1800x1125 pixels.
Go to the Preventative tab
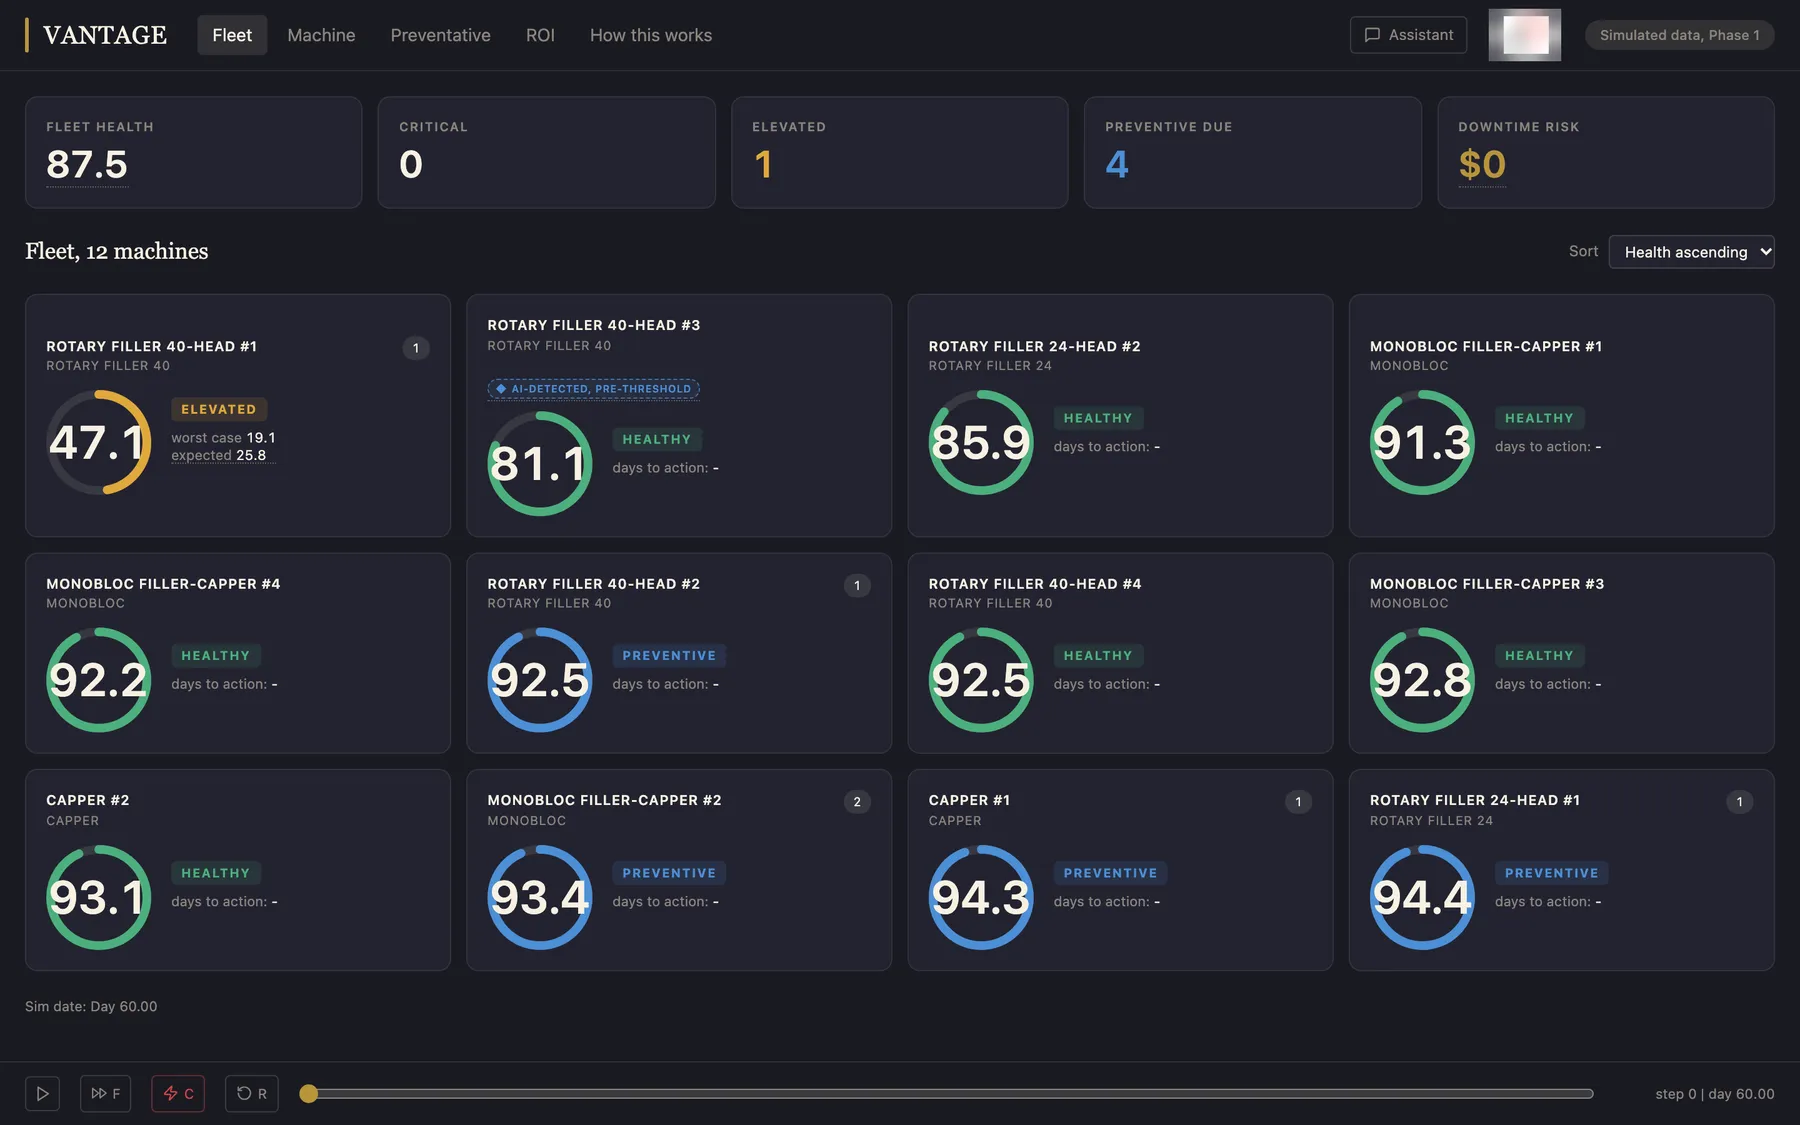[x=440, y=35]
